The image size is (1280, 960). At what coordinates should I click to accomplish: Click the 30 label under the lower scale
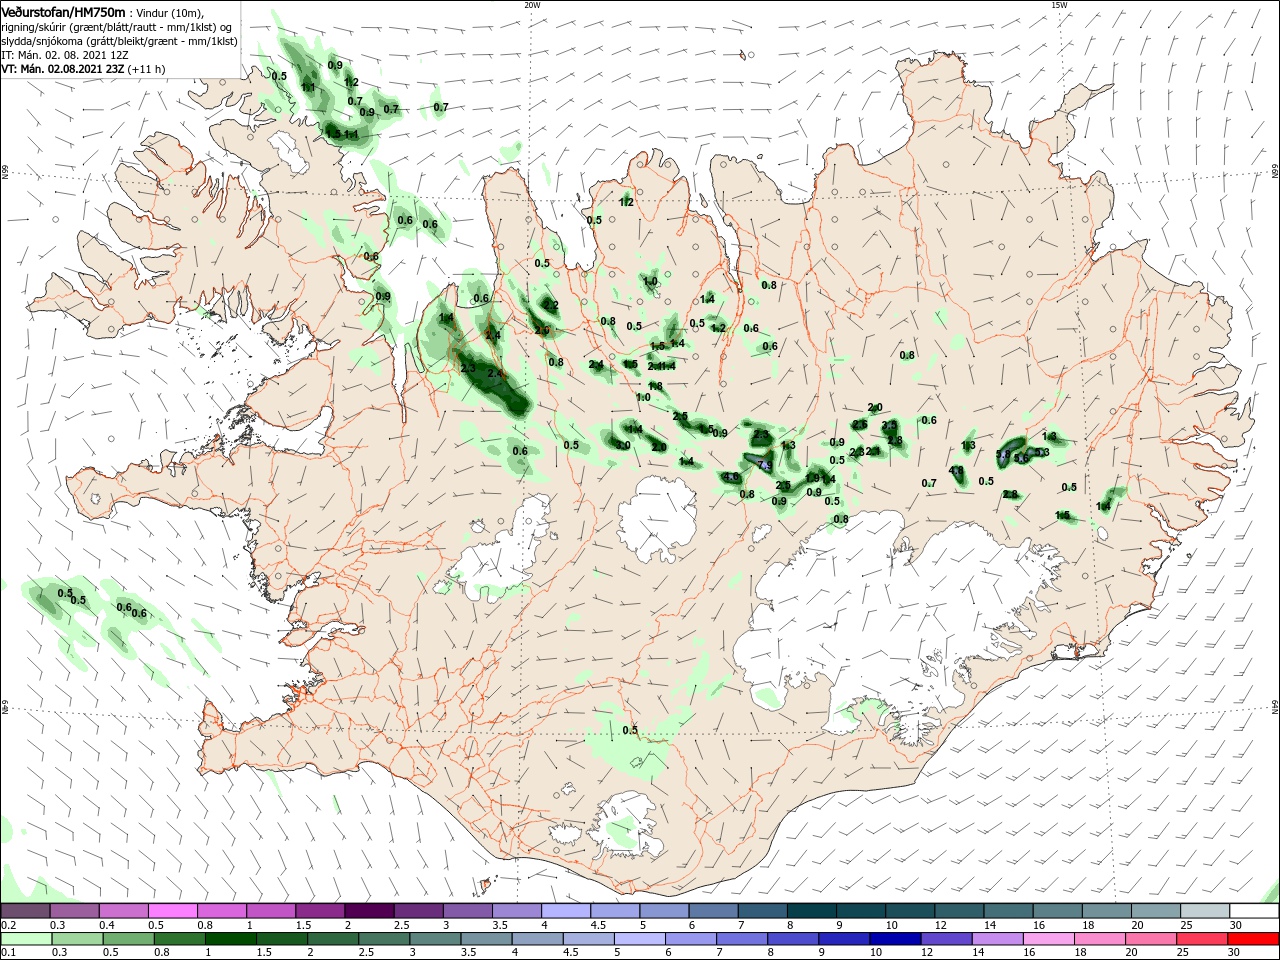click(x=1233, y=952)
